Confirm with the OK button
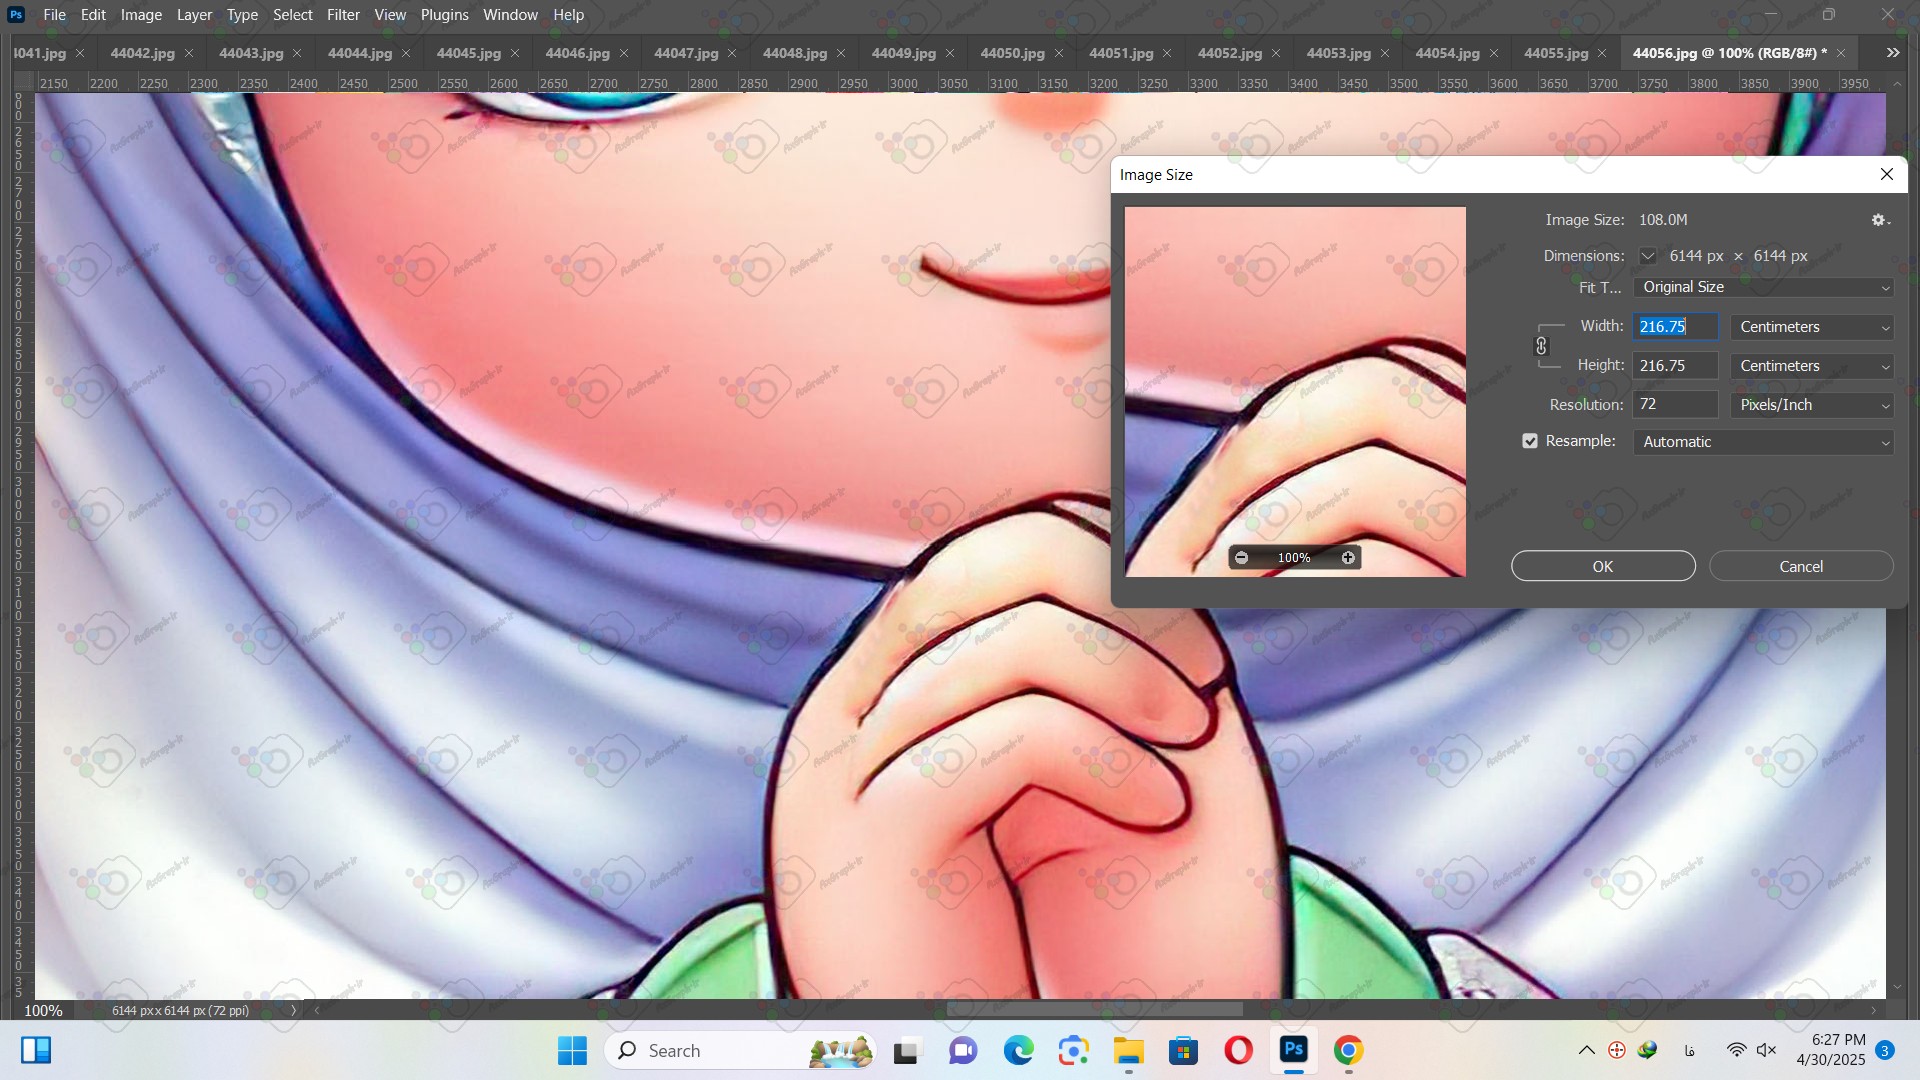 click(1603, 566)
